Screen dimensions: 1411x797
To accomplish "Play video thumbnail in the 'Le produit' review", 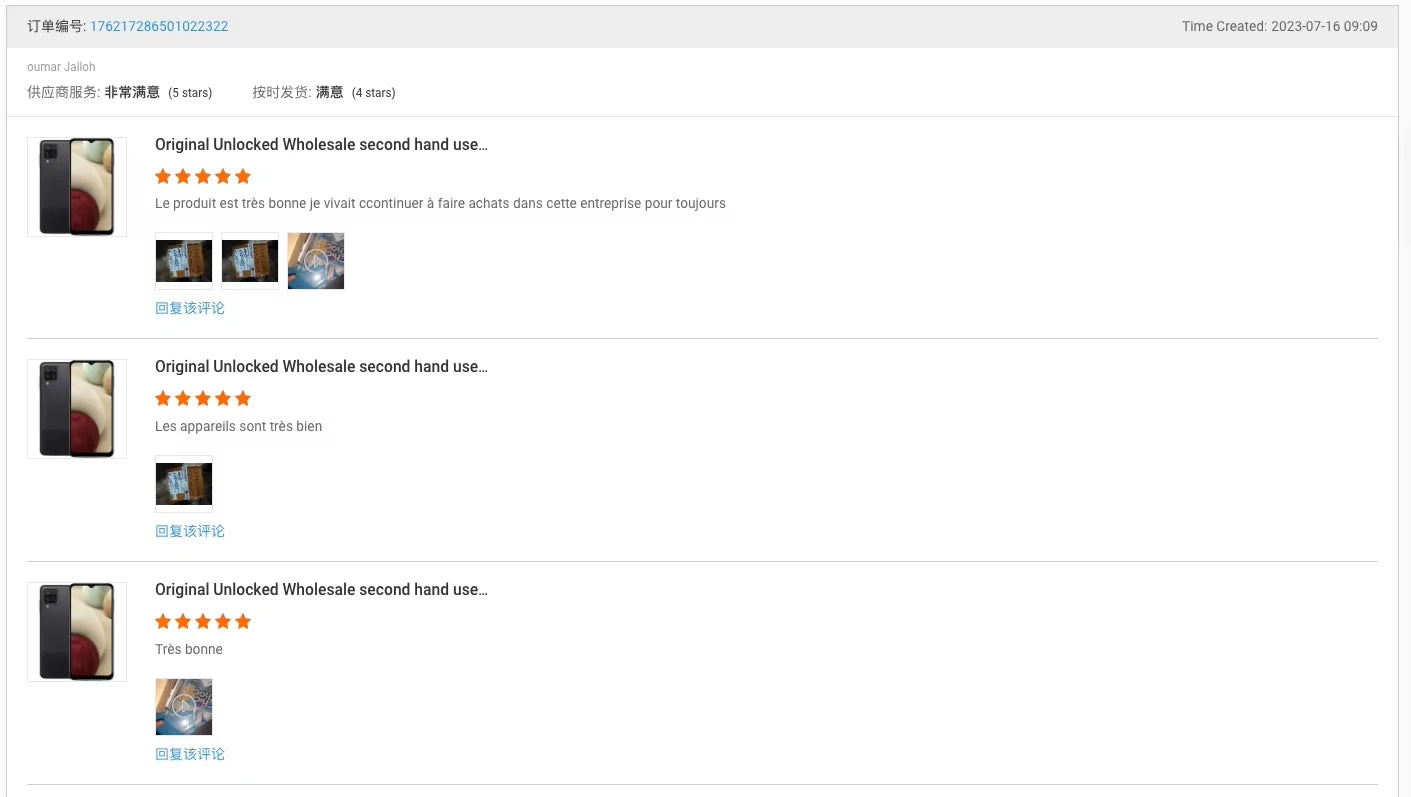I will click(316, 261).
